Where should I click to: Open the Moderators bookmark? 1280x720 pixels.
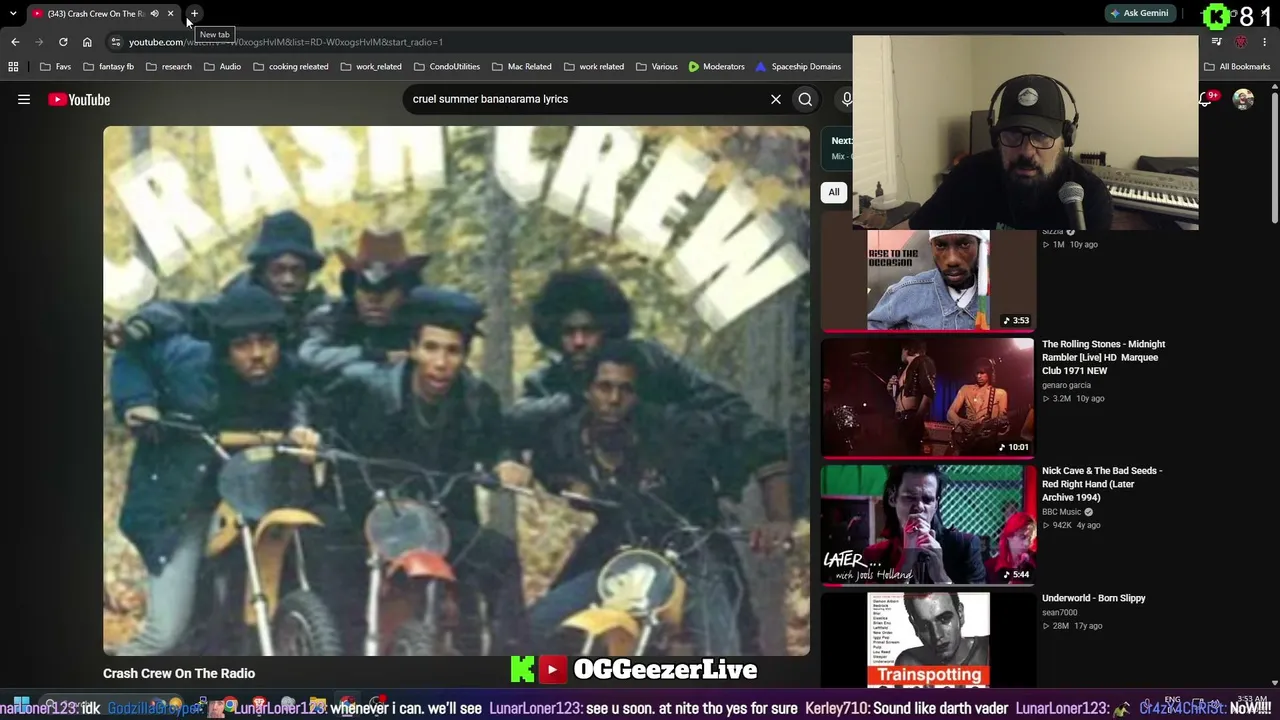click(716, 67)
